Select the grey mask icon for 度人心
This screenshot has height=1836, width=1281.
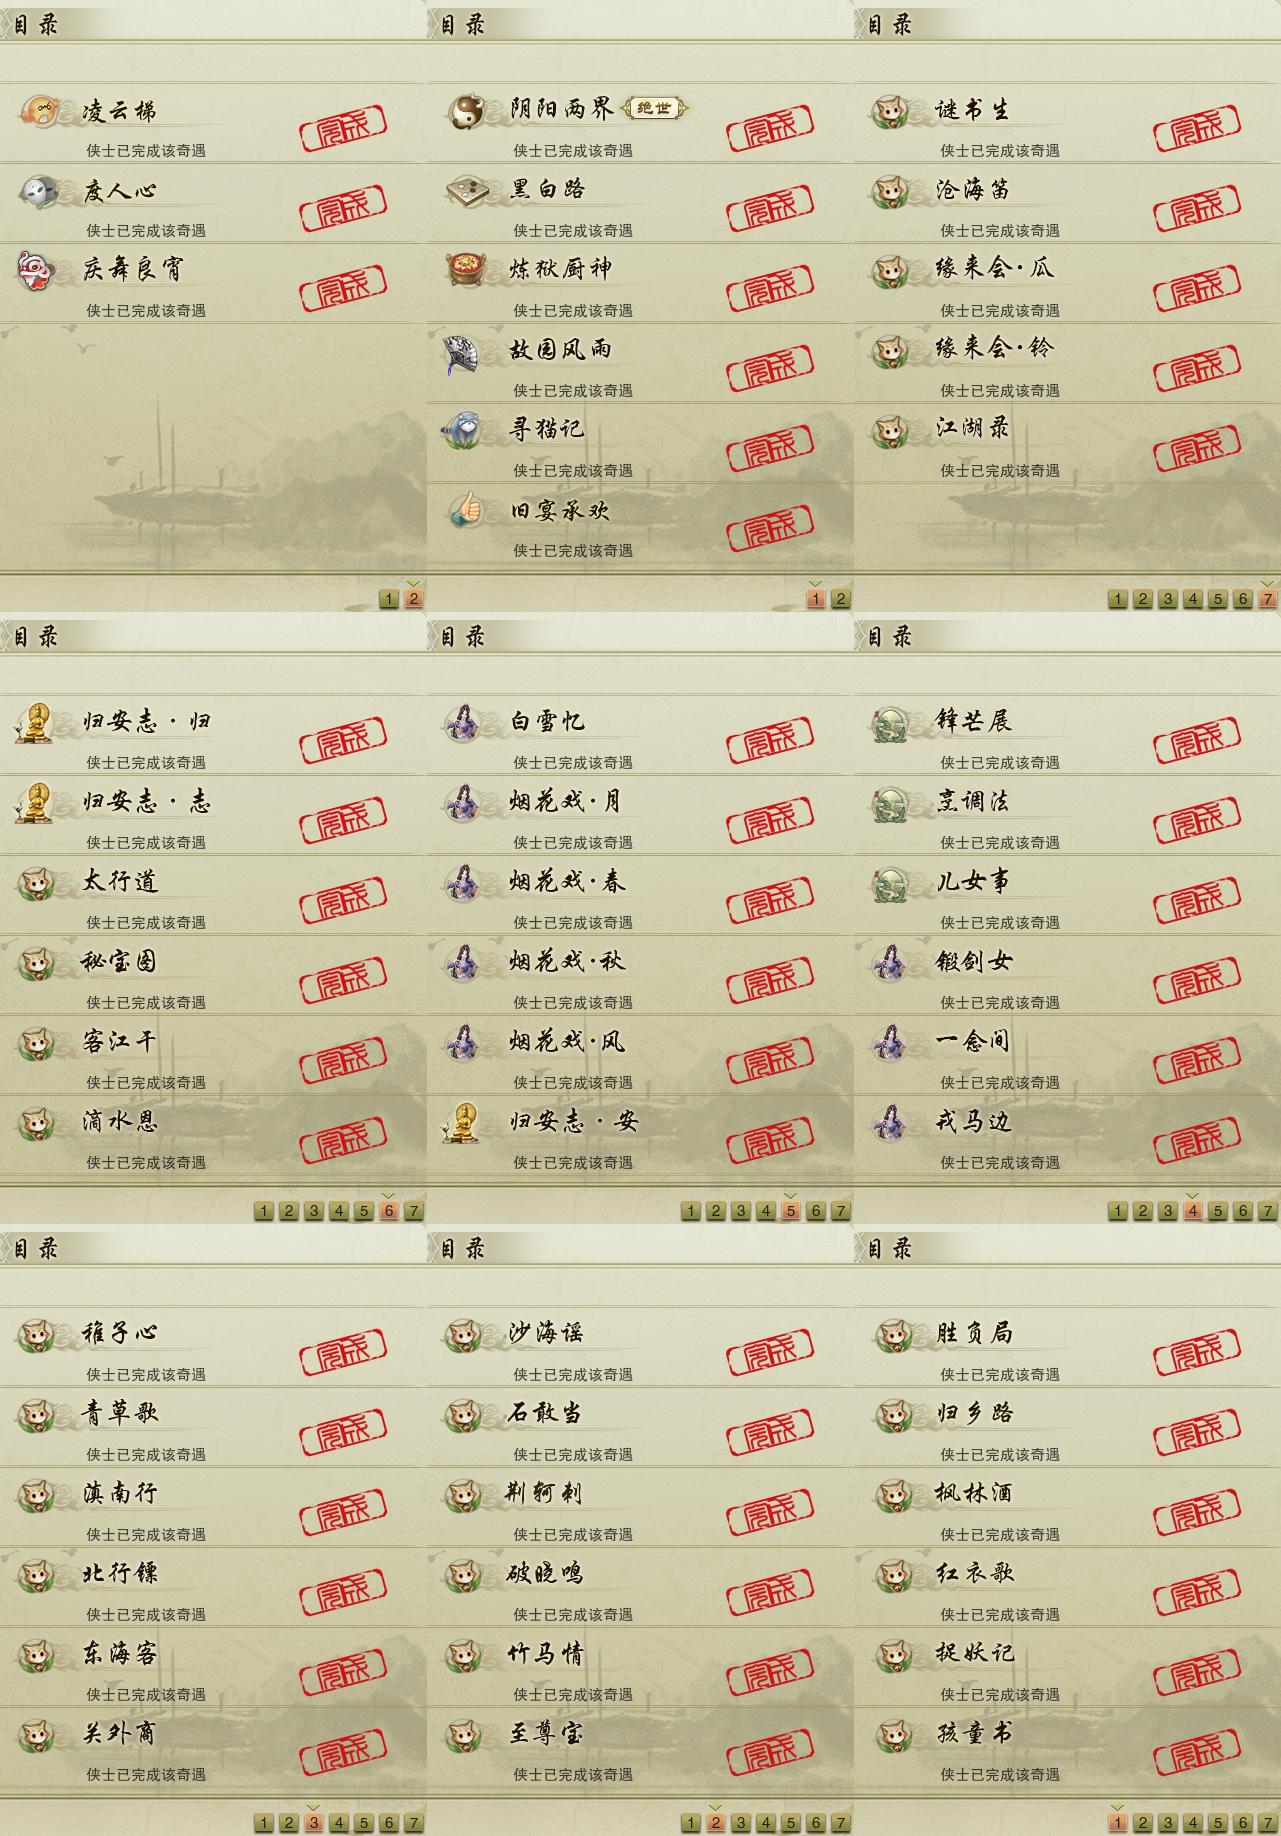click(37, 190)
